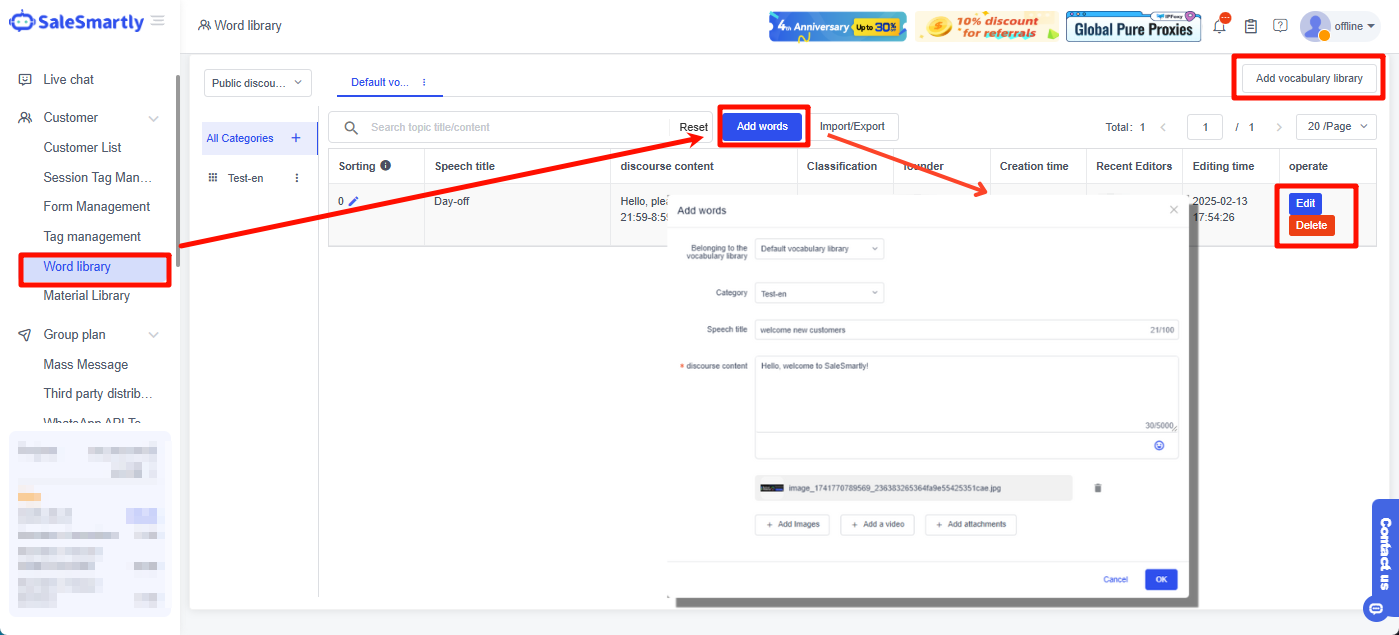The height and width of the screenshot is (635, 1399).
Task: Open Customer List in the sidebar
Action: [x=82, y=148]
